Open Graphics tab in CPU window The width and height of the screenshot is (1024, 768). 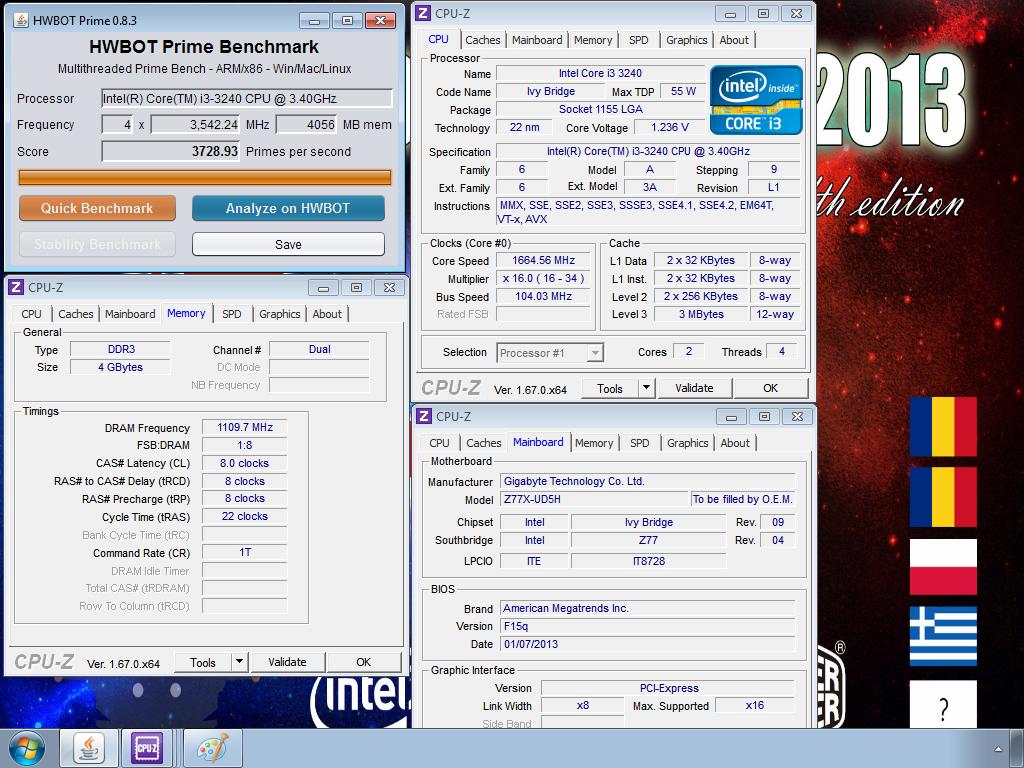pyautogui.click(x=686, y=40)
